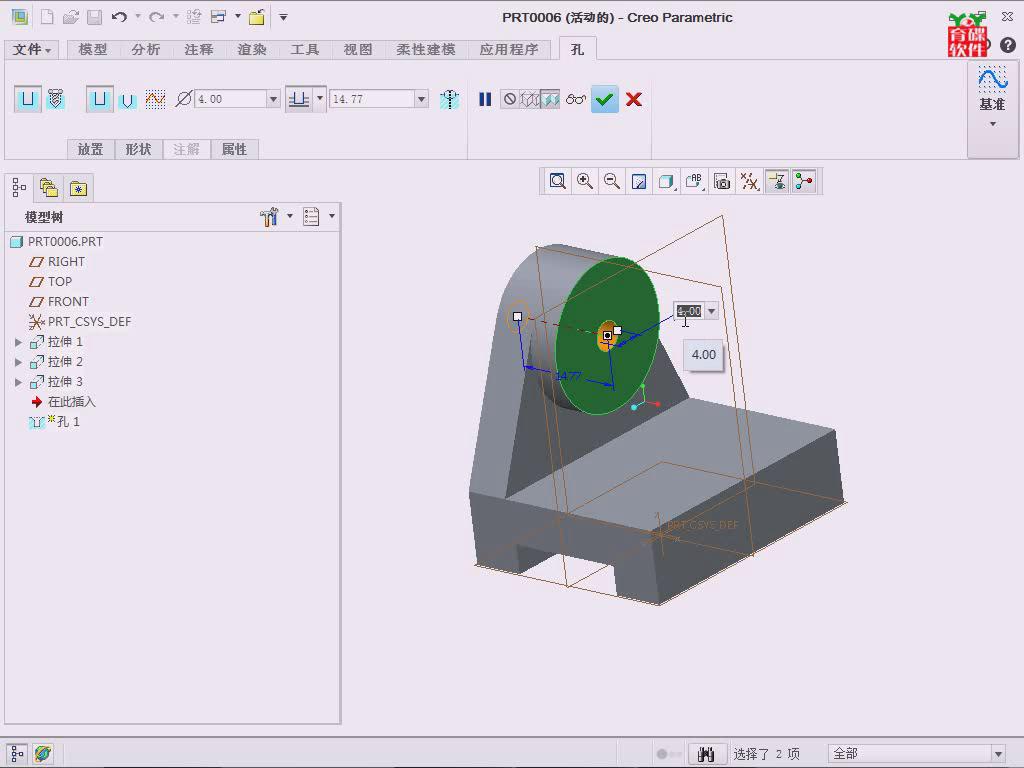This screenshot has width=1024, height=768.
Task: Open the 文件 menu
Action: click(x=31, y=50)
